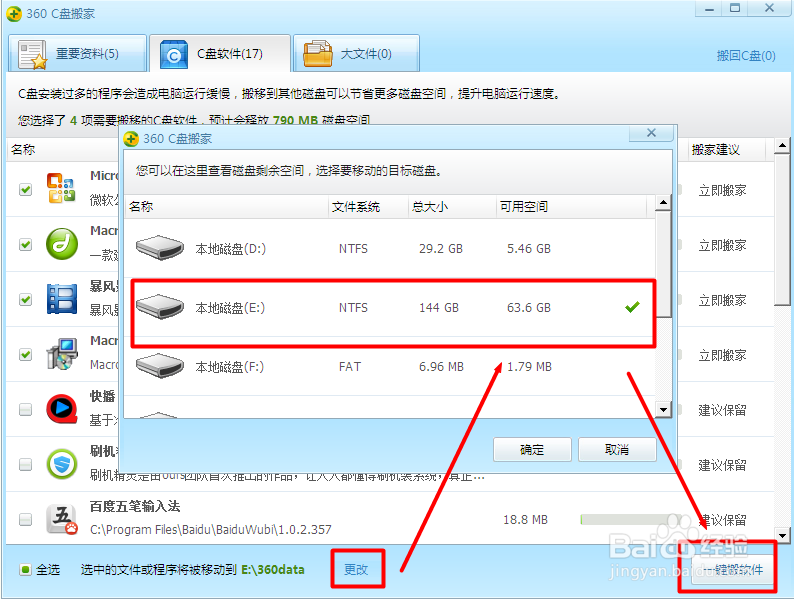Open the 重要资料(5) tab
This screenshot has width=794, height=599.
click(x=77, y=53)
